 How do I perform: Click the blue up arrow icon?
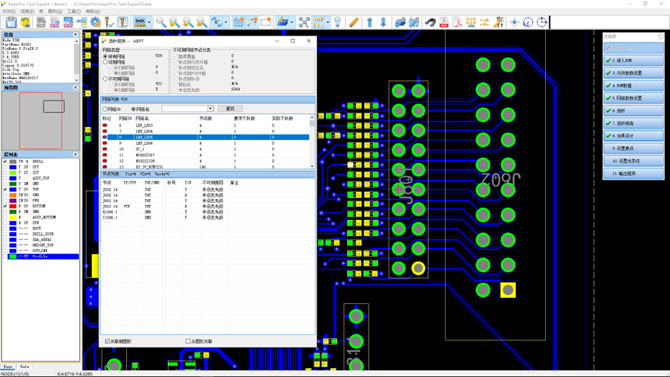click(x=370, y=22)
